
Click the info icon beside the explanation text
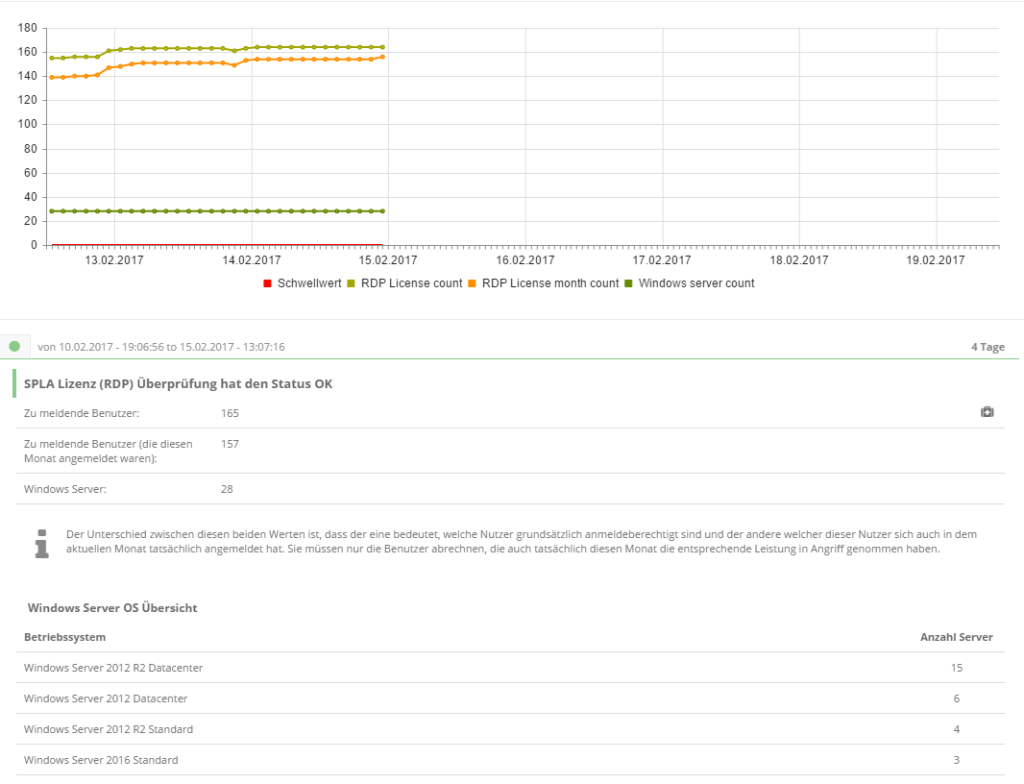click(41, 543)
